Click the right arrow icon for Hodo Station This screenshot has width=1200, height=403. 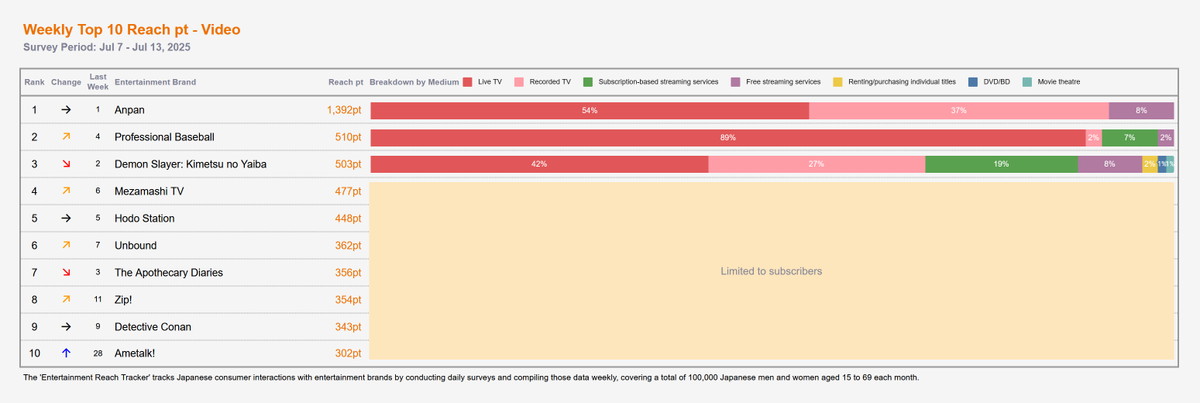(x=66, y=218)
